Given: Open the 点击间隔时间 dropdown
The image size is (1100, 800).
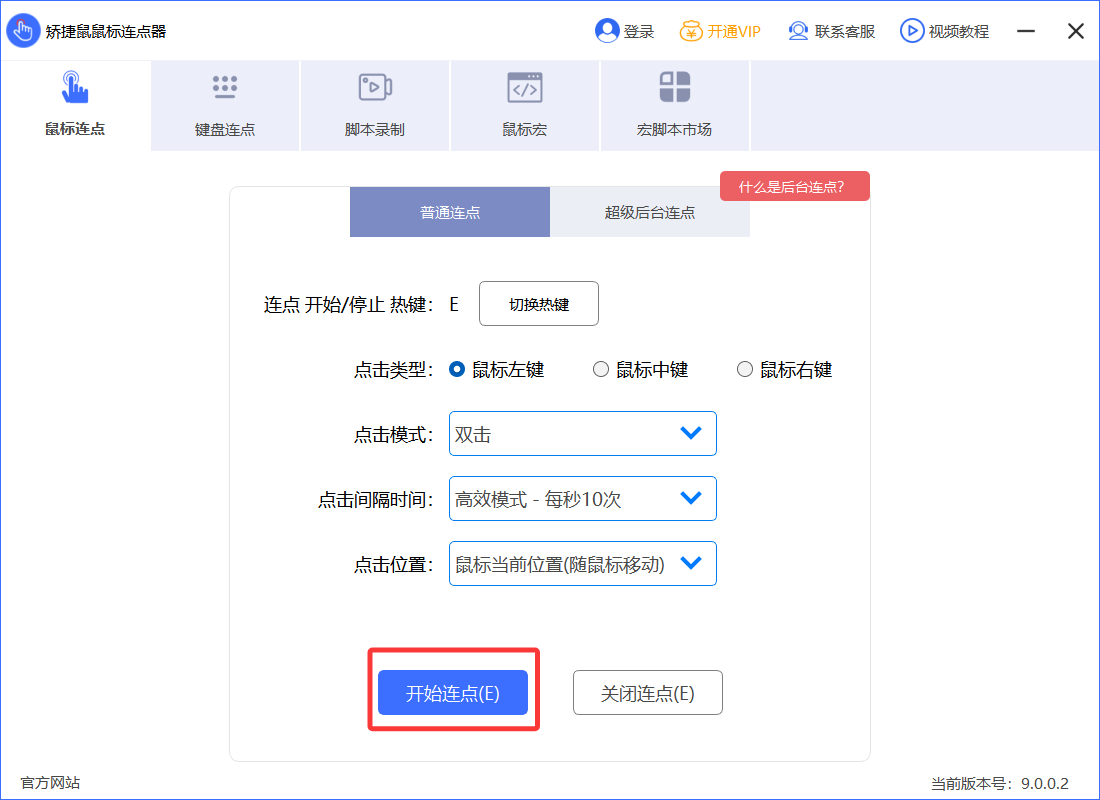Looking at the screenshot, I should coord(582,499).
